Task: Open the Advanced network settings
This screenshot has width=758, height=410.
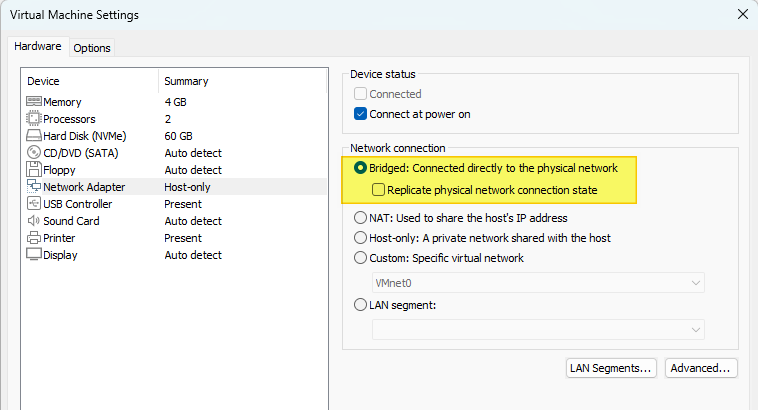Action: point(701,368)
